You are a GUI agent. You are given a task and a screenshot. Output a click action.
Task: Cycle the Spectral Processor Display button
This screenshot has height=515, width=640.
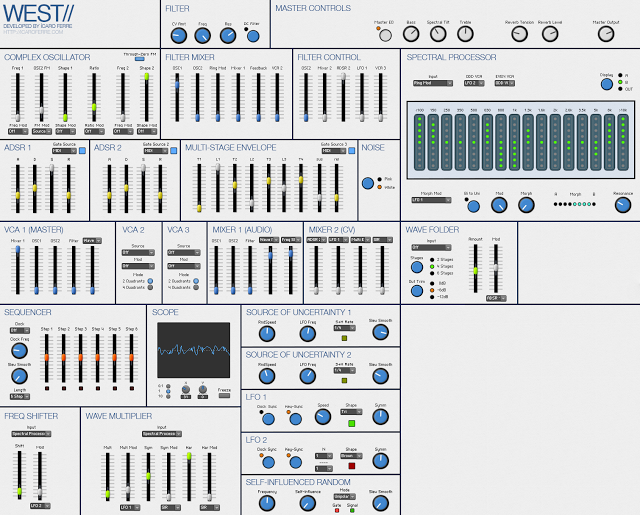coord(607,84)
